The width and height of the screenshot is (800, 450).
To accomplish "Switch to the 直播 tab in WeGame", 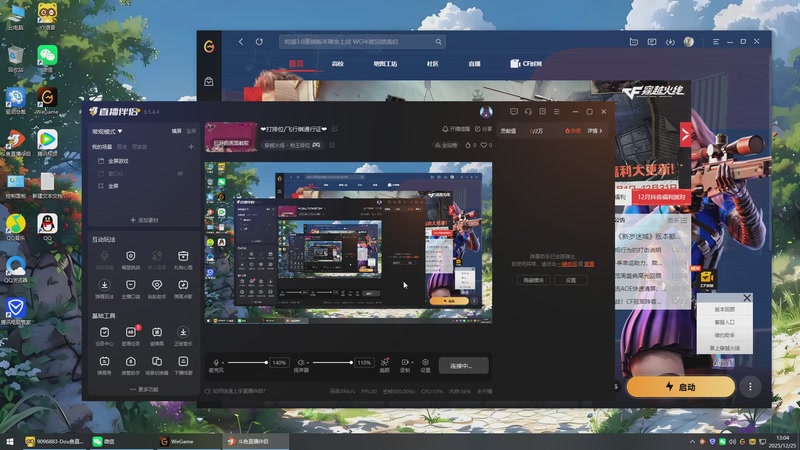I will 474,64.
